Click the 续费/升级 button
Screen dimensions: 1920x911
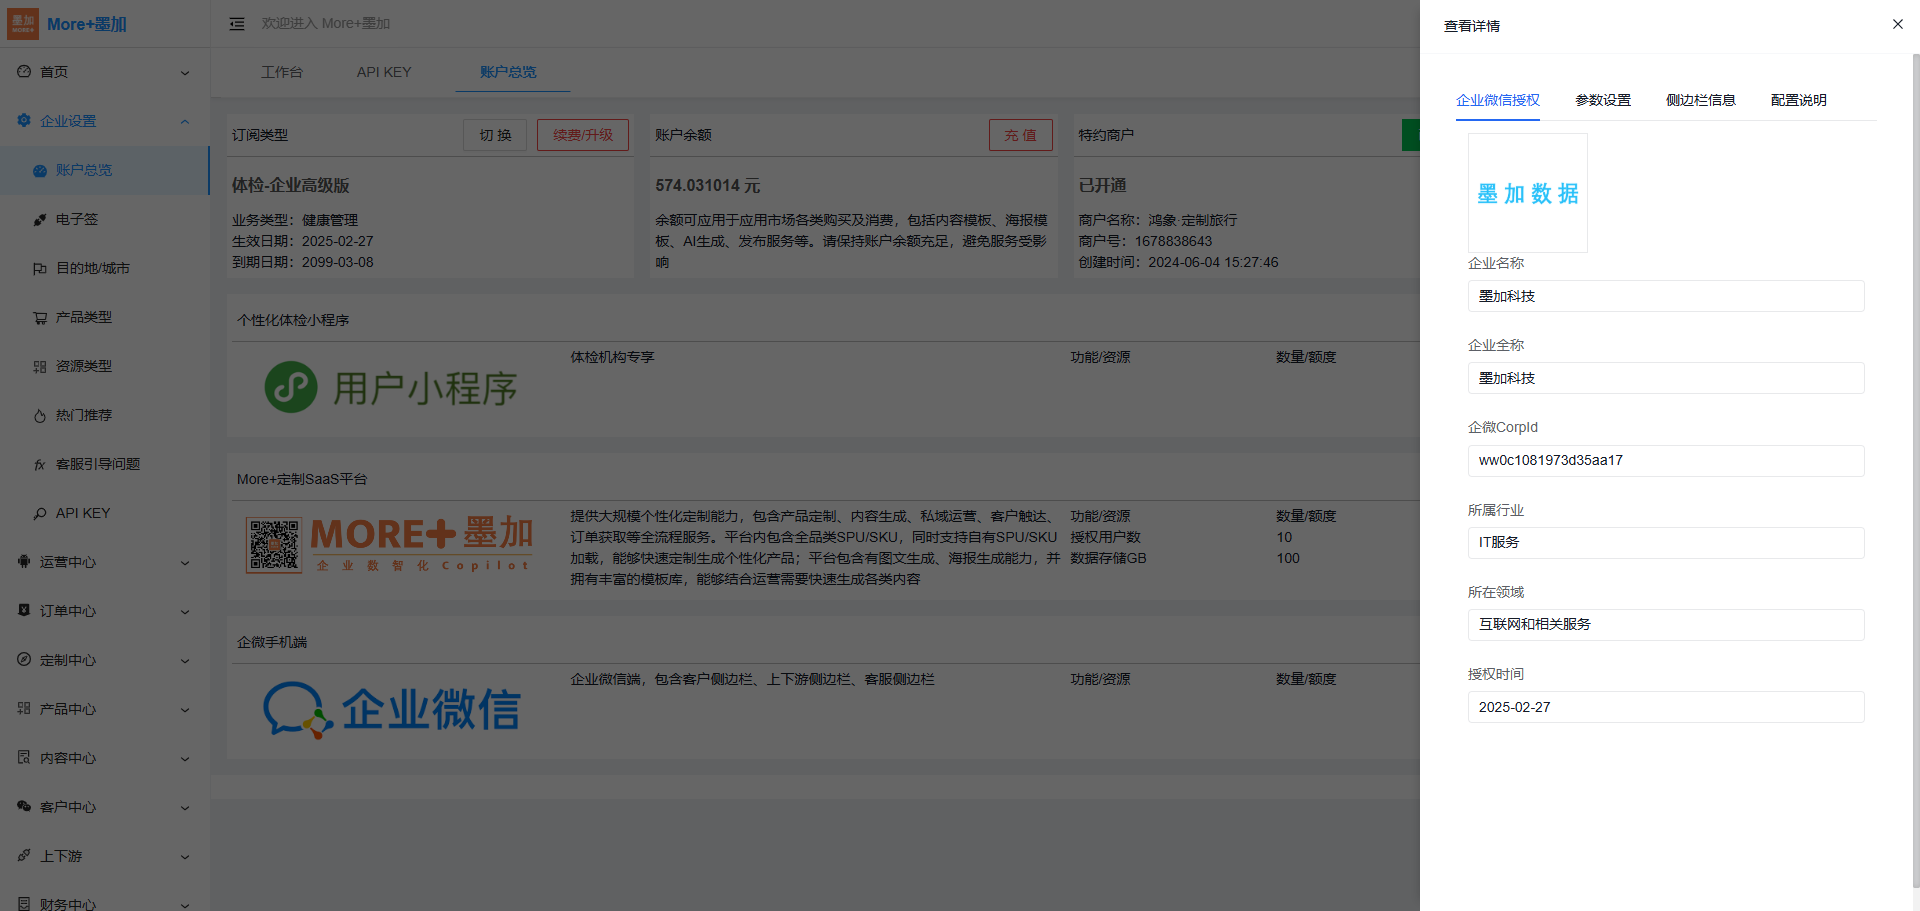coord(582,135)
